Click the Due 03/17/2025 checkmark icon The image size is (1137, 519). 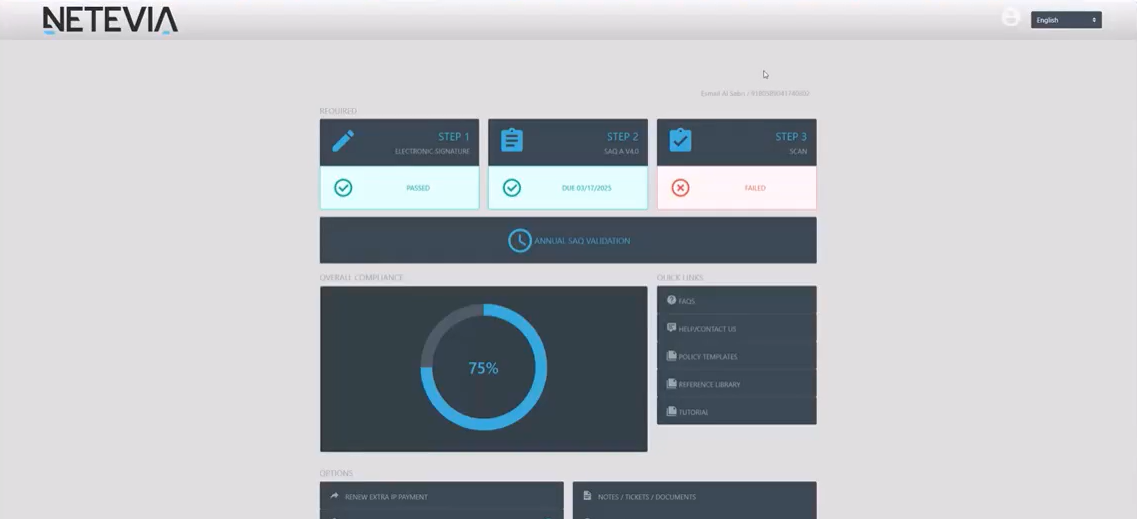512,188
